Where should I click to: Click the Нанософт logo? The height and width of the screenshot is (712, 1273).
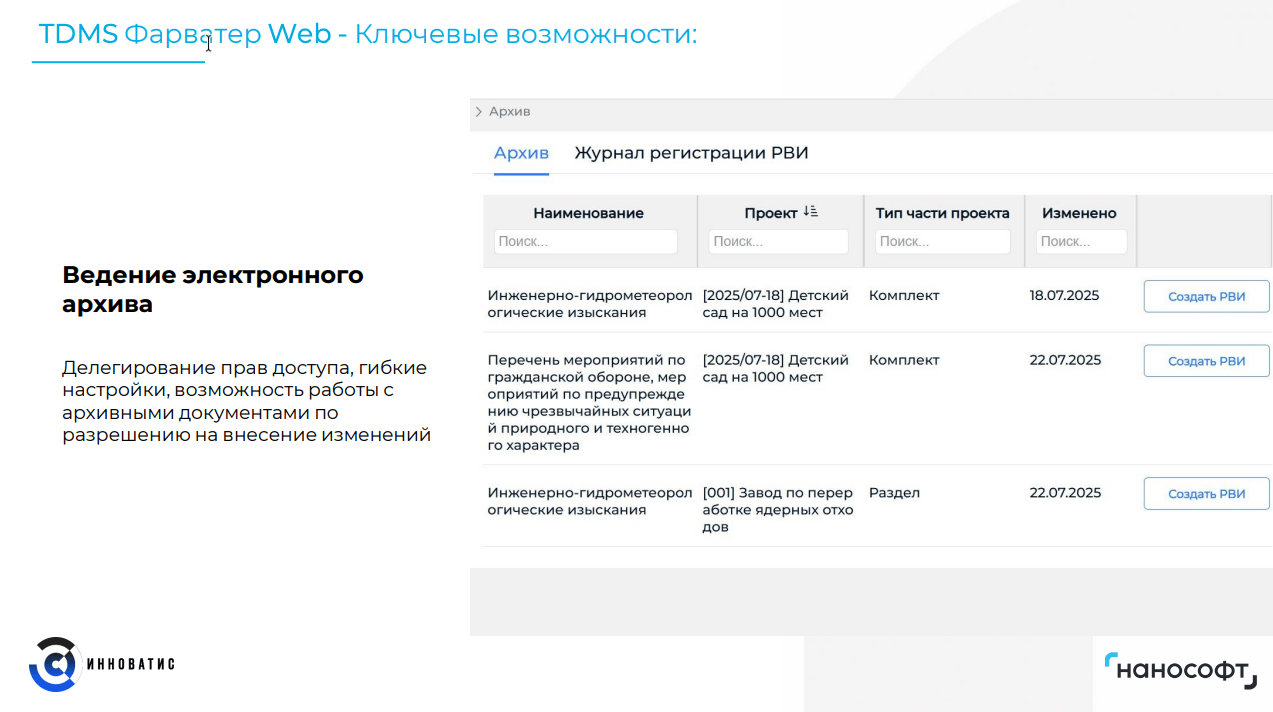[1181, 670]
